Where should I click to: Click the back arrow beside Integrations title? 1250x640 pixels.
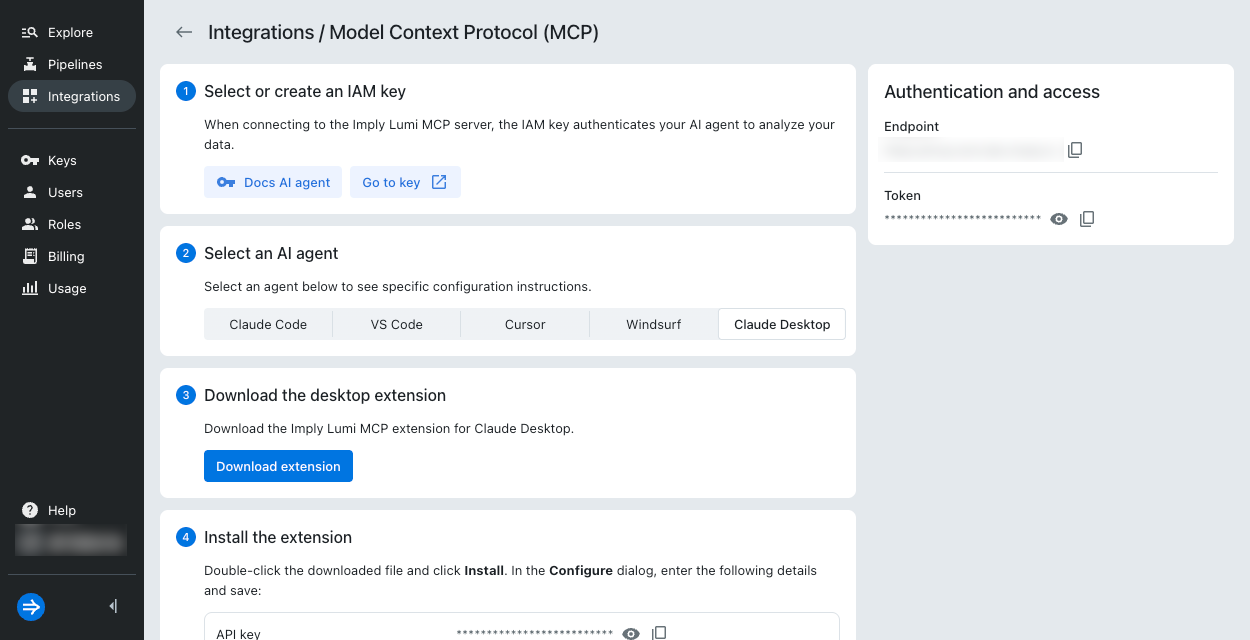[x=184, y=32]
